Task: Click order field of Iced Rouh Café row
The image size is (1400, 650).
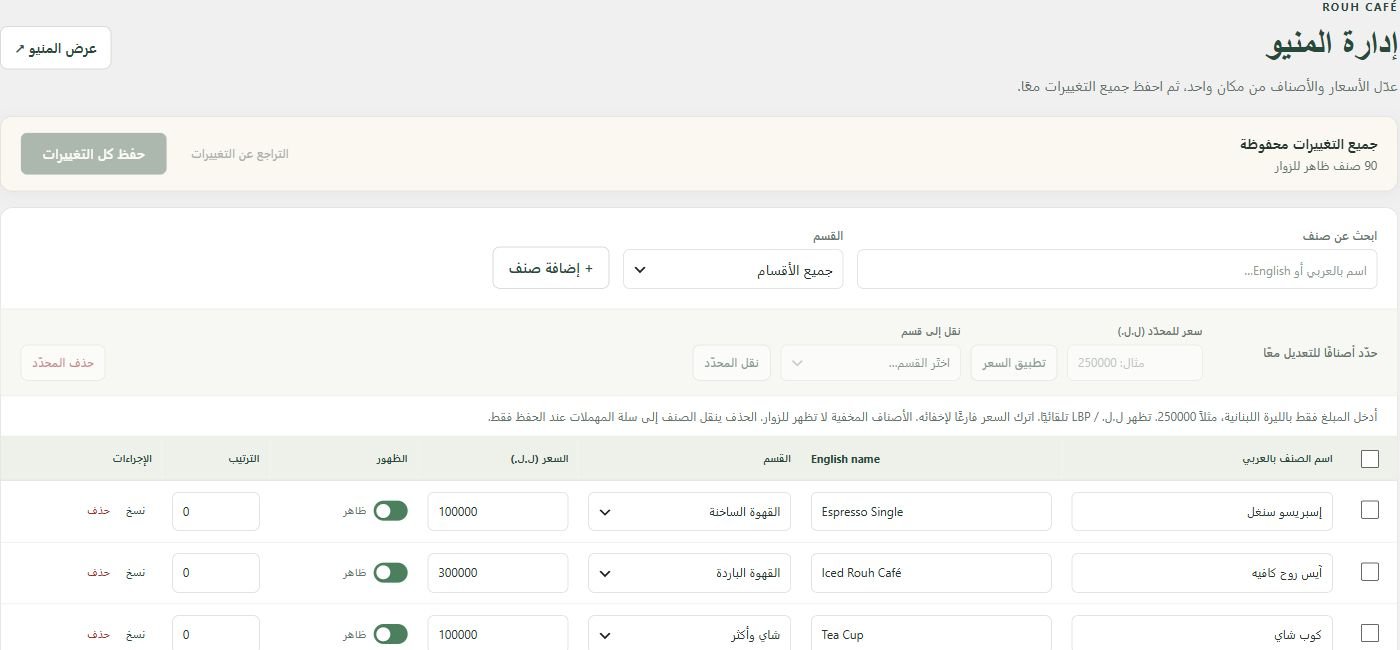Action: coord(216,573)
